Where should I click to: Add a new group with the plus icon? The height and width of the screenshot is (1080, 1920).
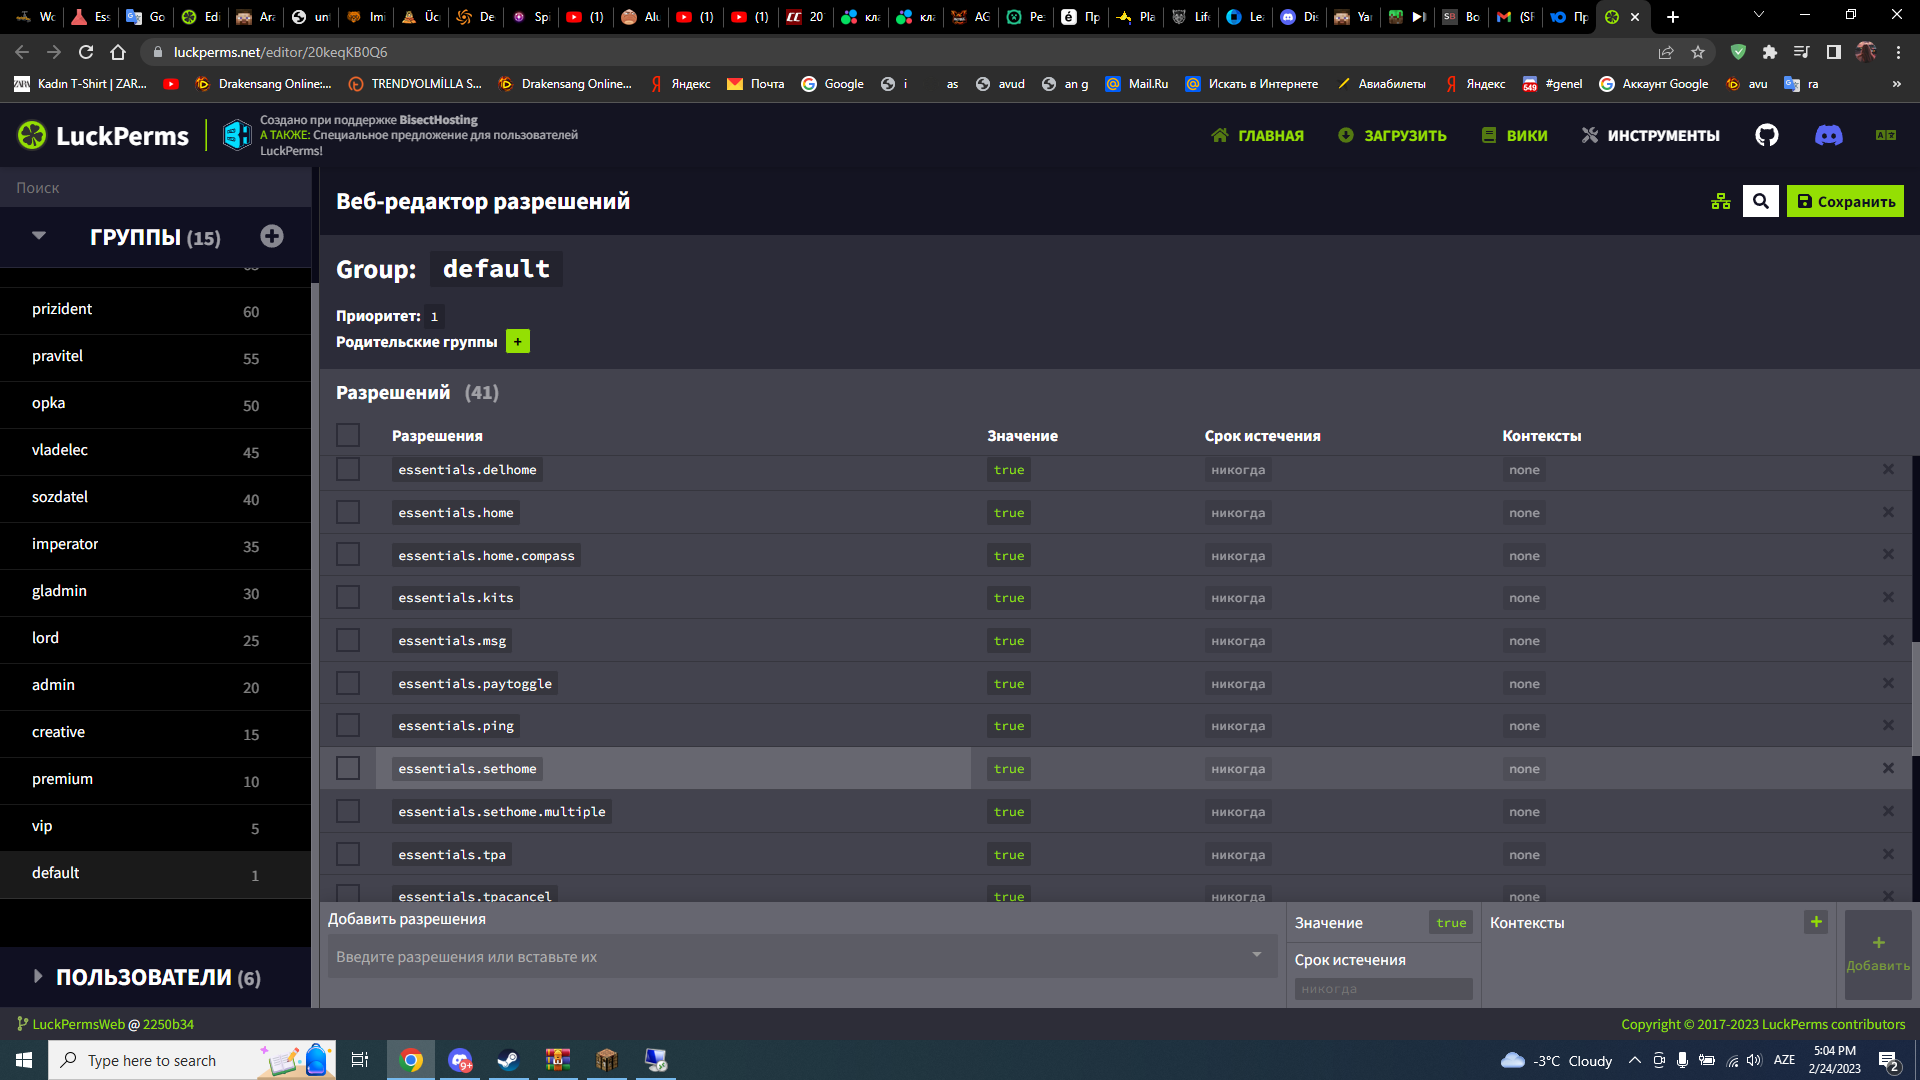[272, 236]
